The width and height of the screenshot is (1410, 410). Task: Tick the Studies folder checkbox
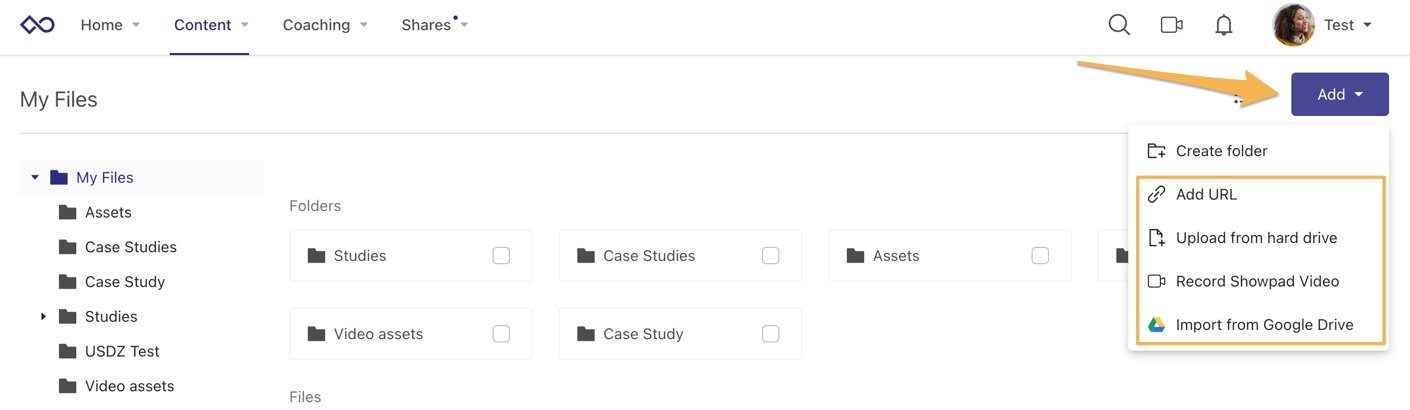(x=501, y=256)
